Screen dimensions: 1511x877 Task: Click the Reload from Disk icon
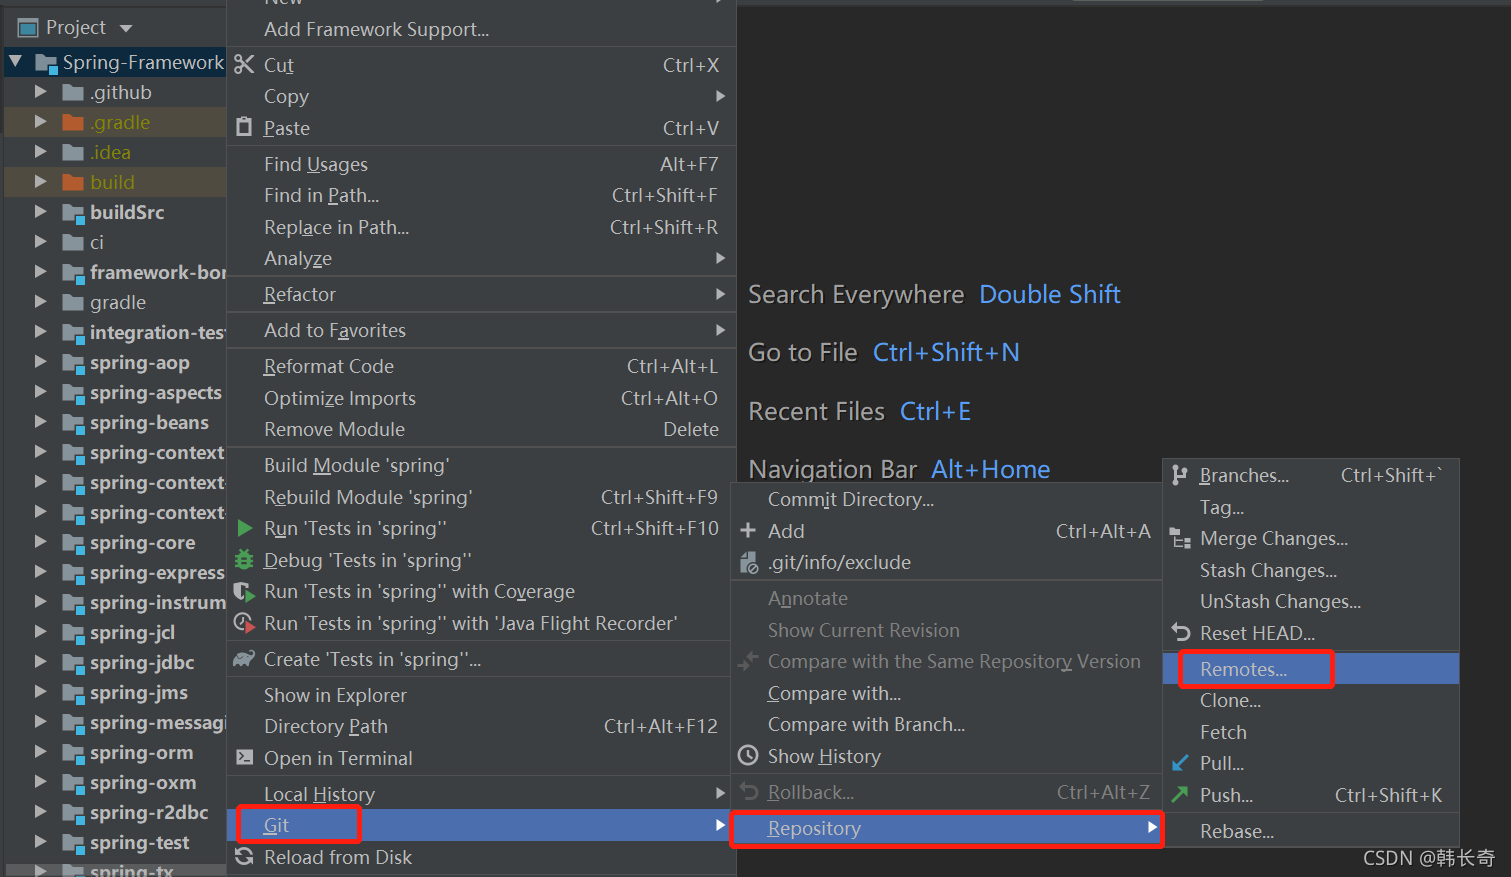coord(244,857)
